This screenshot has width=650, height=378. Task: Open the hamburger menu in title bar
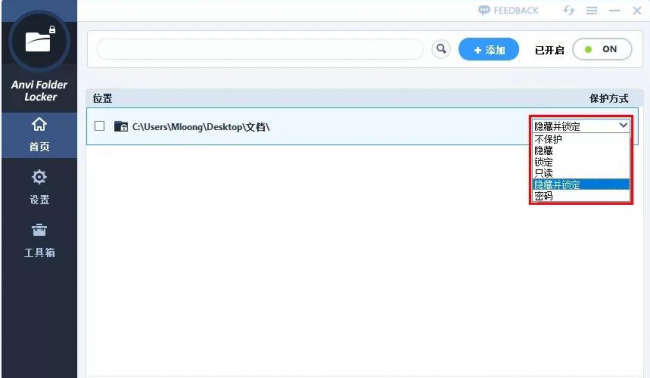[x=592, y=11]
